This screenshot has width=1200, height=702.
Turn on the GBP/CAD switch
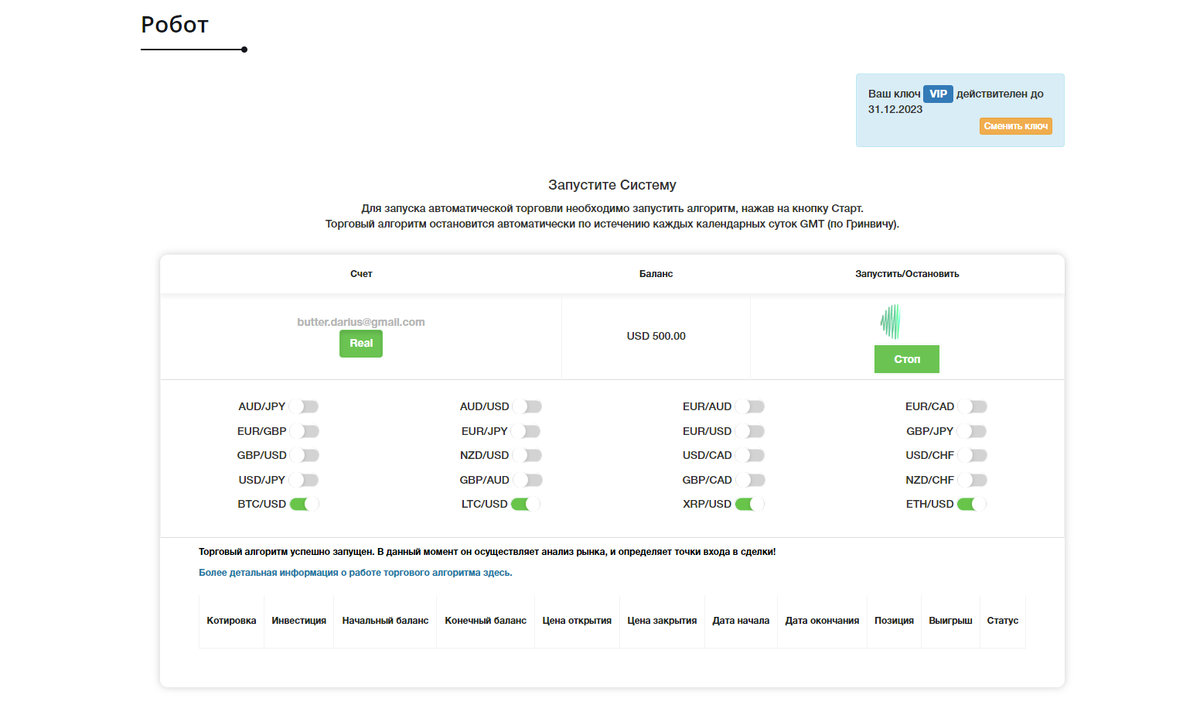pyautogui.click(x=750, y=480)
